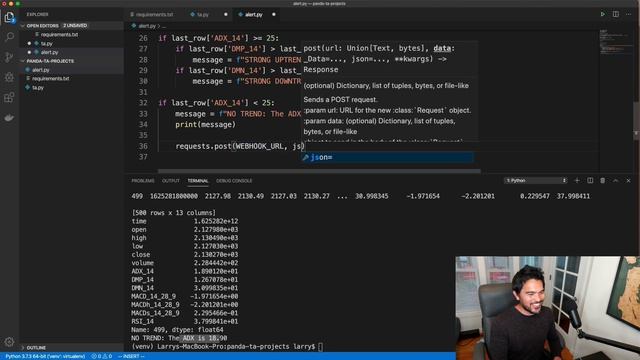
Task: Kill the terminal with trash icon
Action: point(602,180)
